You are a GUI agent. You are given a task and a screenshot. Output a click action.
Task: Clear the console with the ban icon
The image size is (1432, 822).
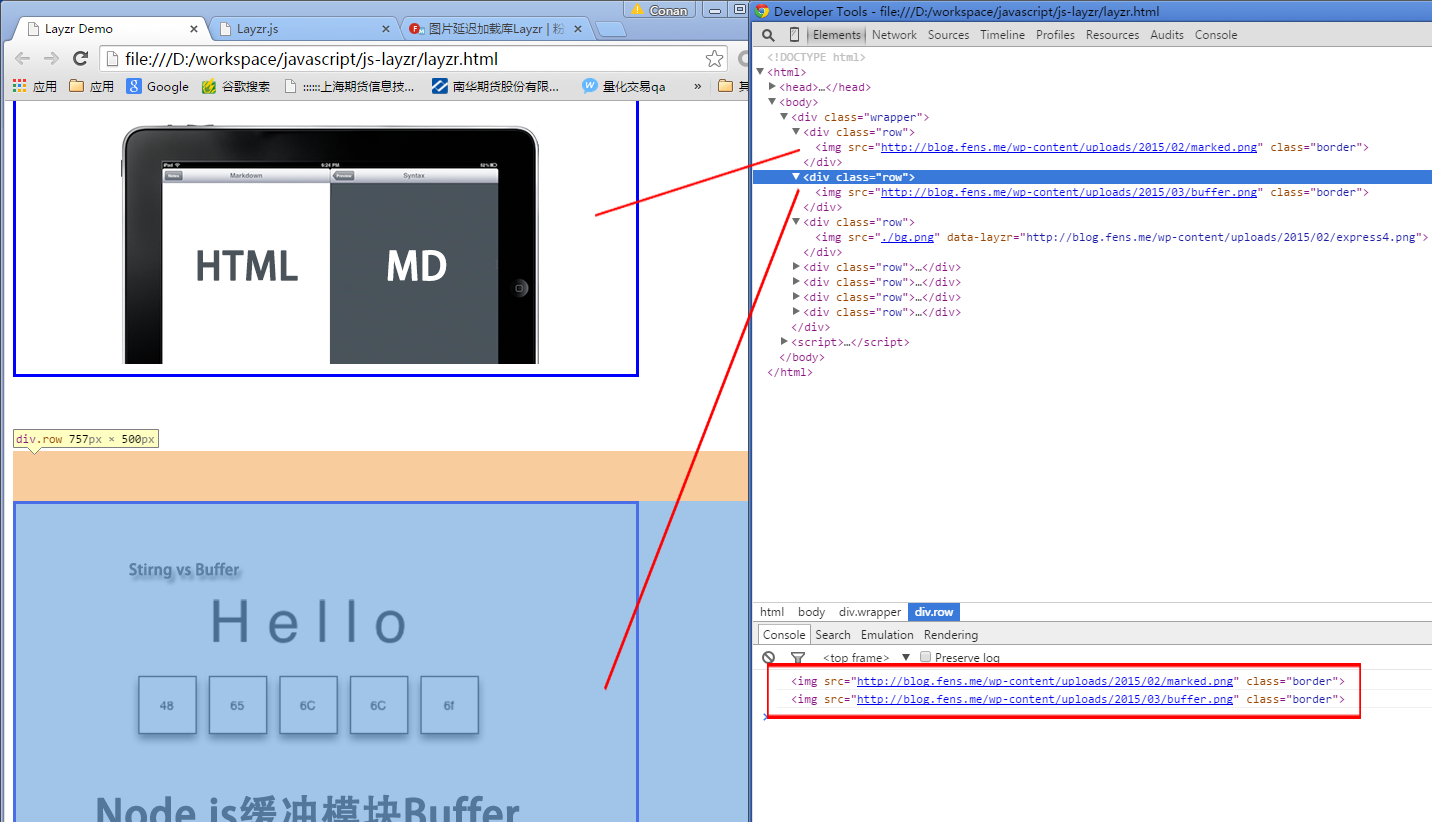pos(768,657)
